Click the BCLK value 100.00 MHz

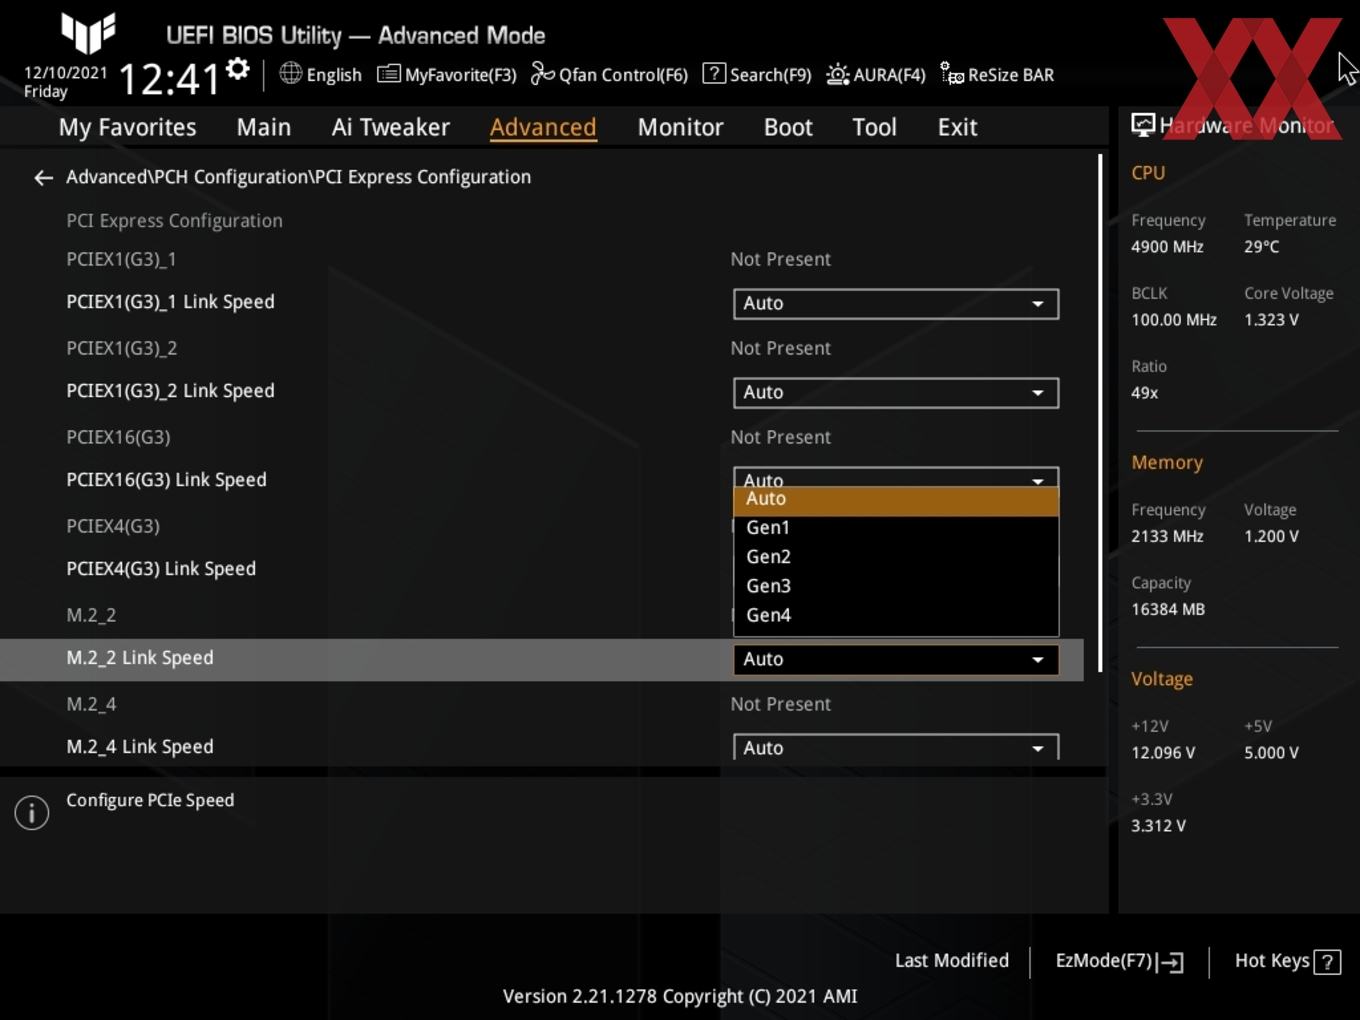point(1174,320)
